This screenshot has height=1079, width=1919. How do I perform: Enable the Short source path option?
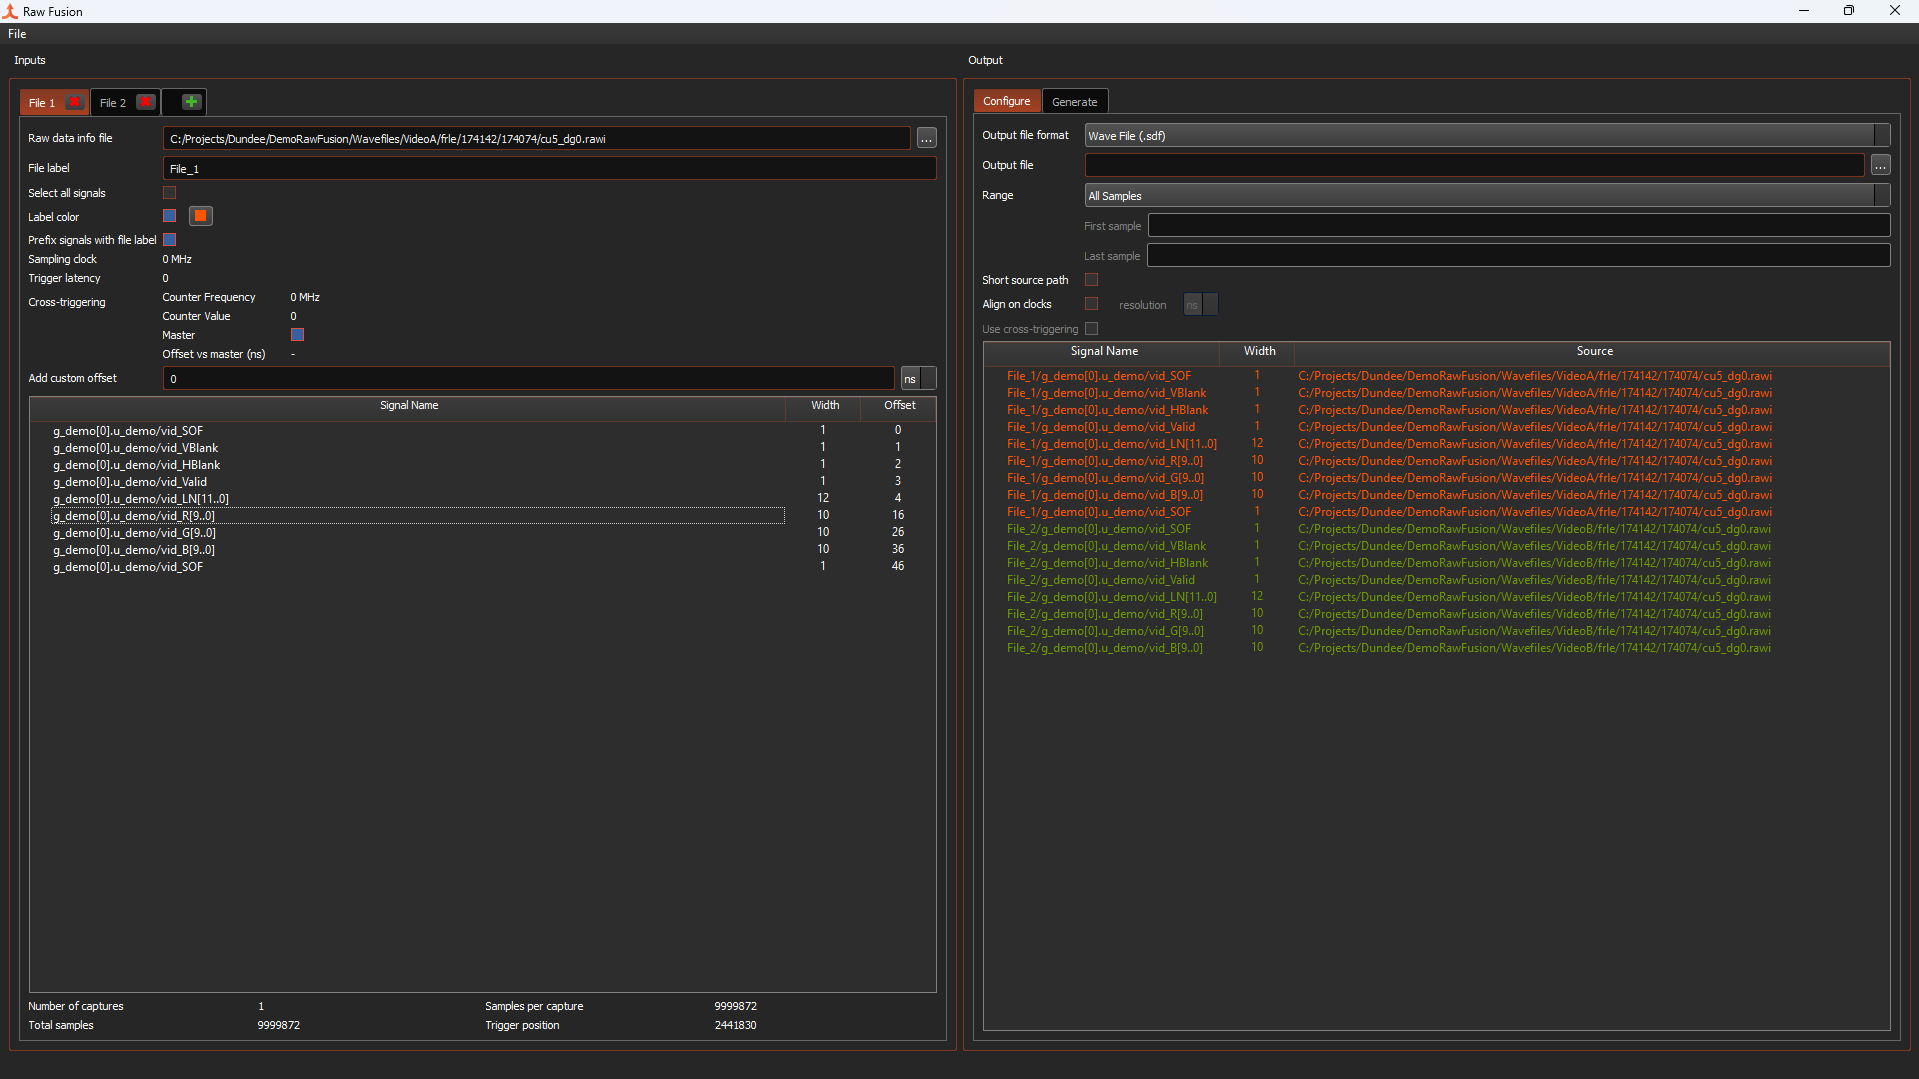point(1091,280)
